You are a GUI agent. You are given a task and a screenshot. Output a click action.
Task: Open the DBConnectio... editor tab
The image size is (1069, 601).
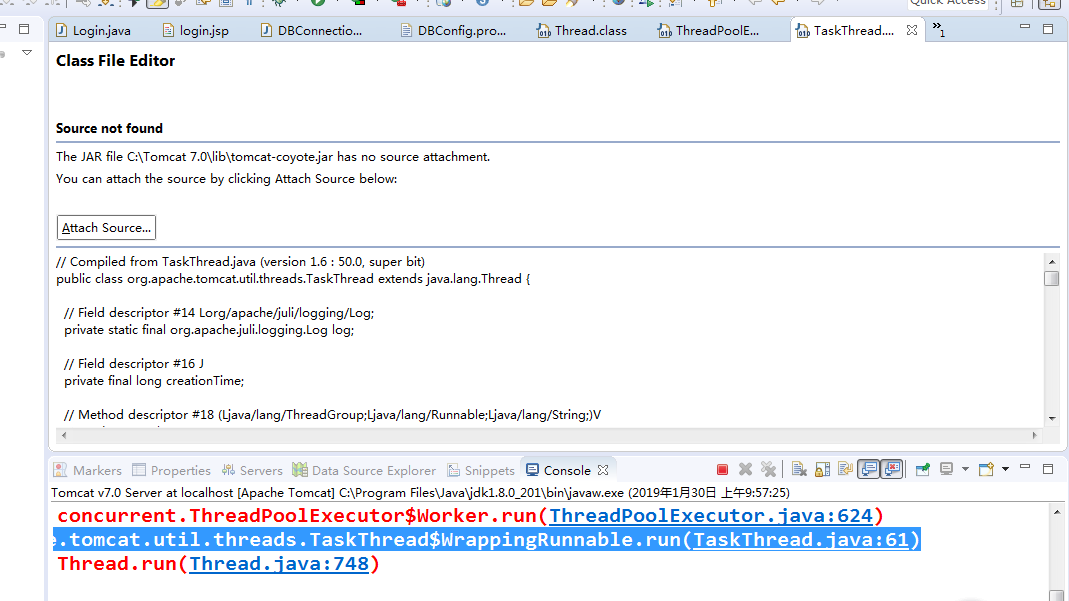pyautogui.click(x=312, y=31)
